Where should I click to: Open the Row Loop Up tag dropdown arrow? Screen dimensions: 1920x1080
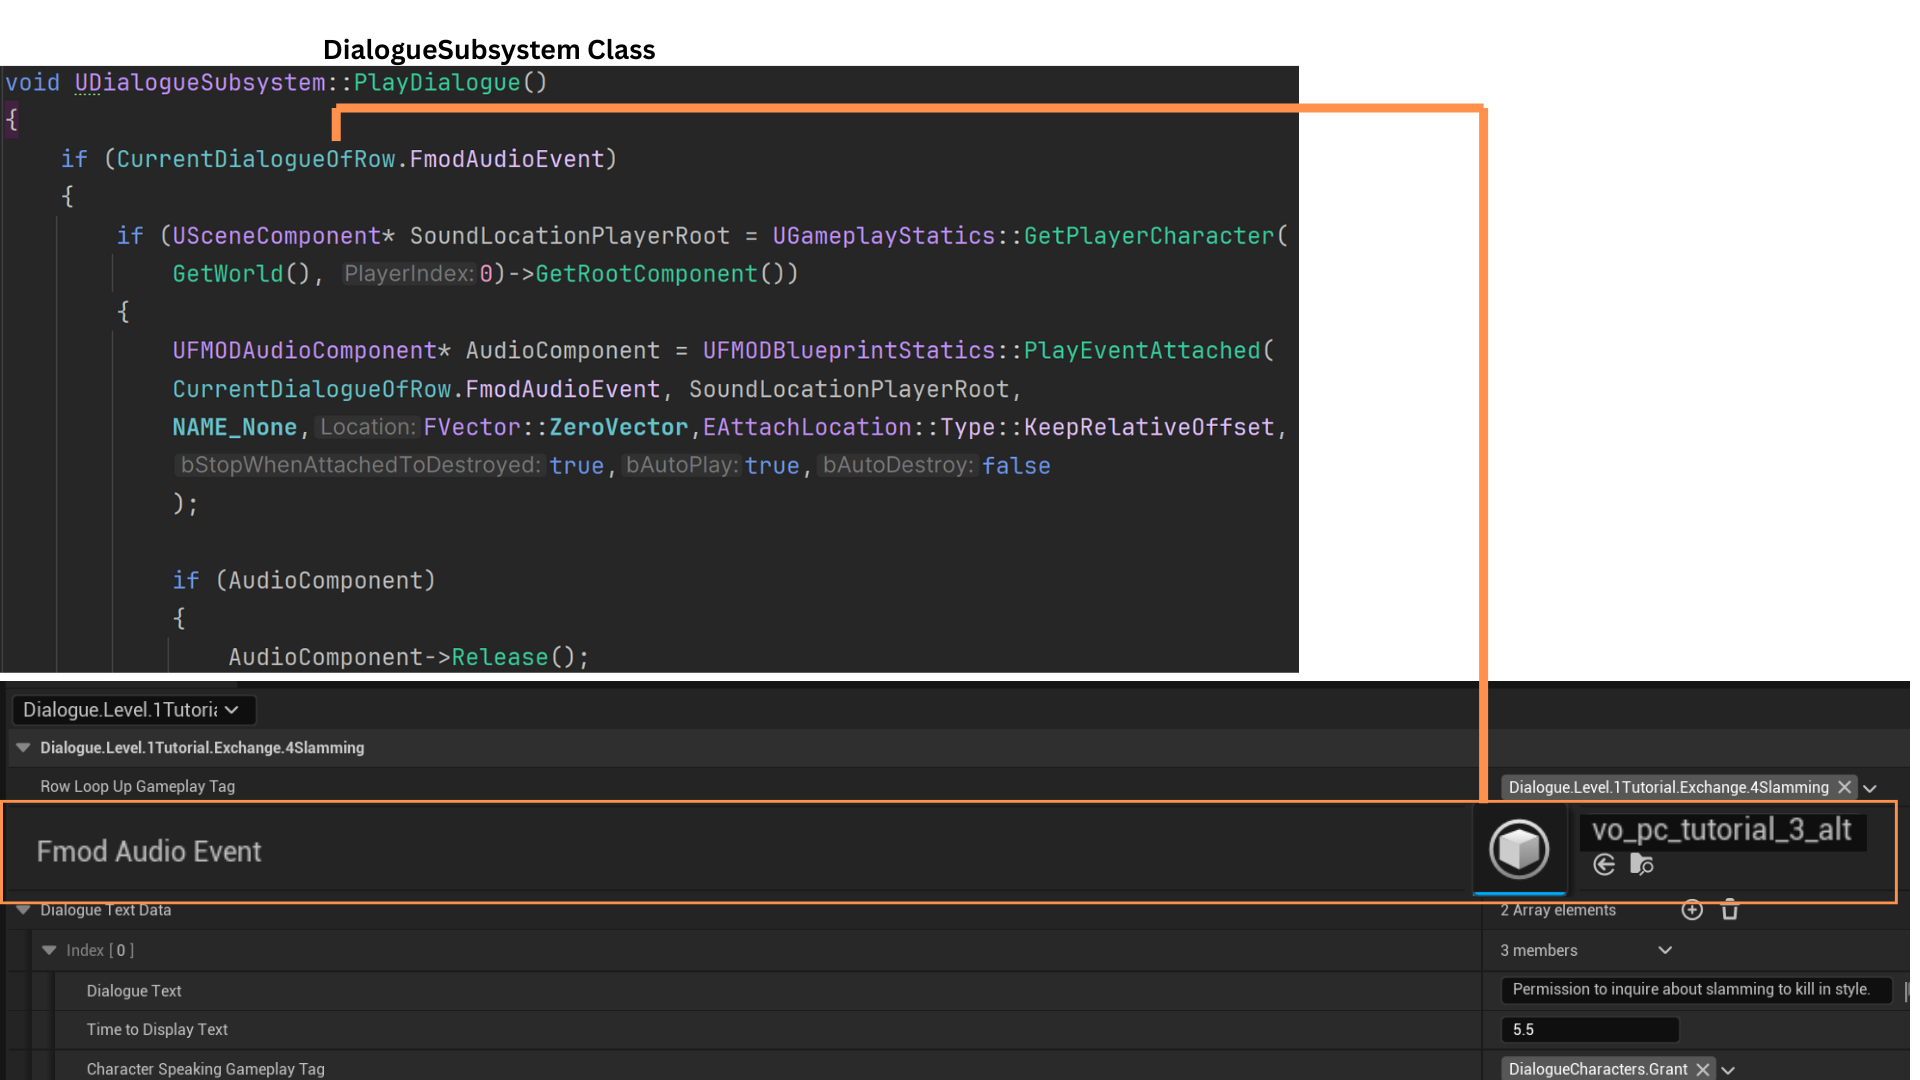(1870, 788)
